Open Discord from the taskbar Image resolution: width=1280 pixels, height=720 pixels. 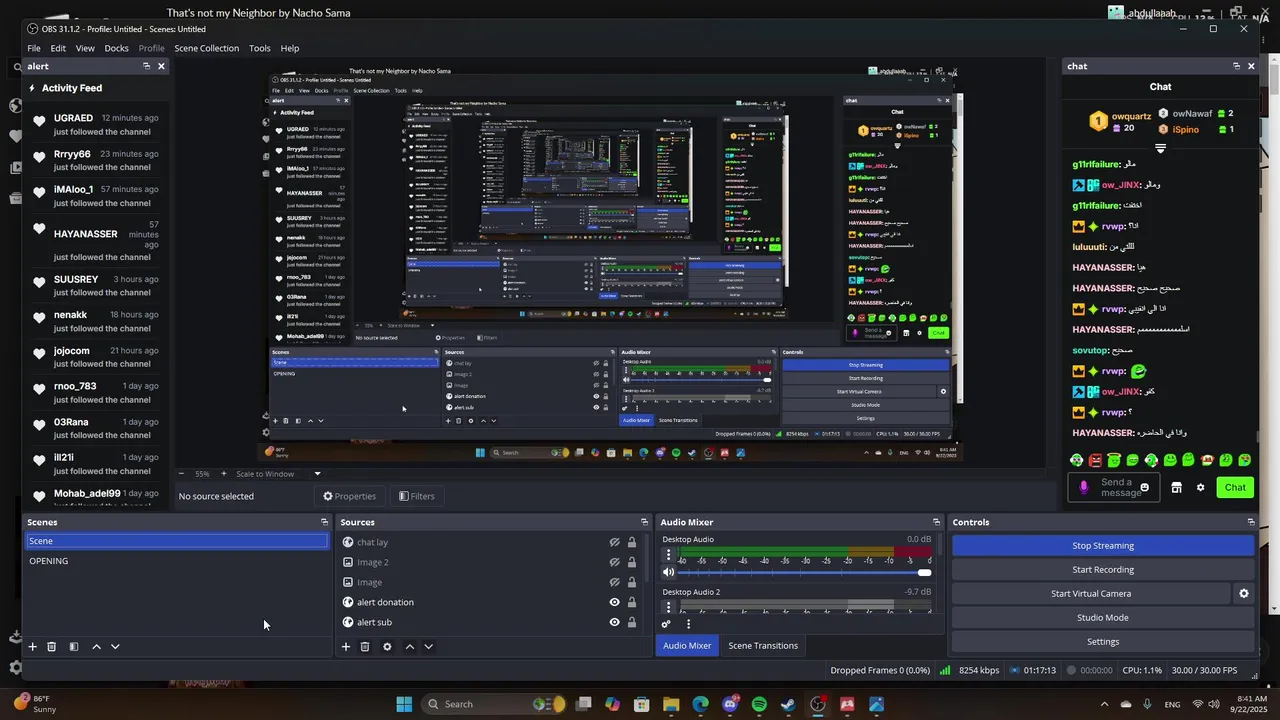click(x=730, y=704)
